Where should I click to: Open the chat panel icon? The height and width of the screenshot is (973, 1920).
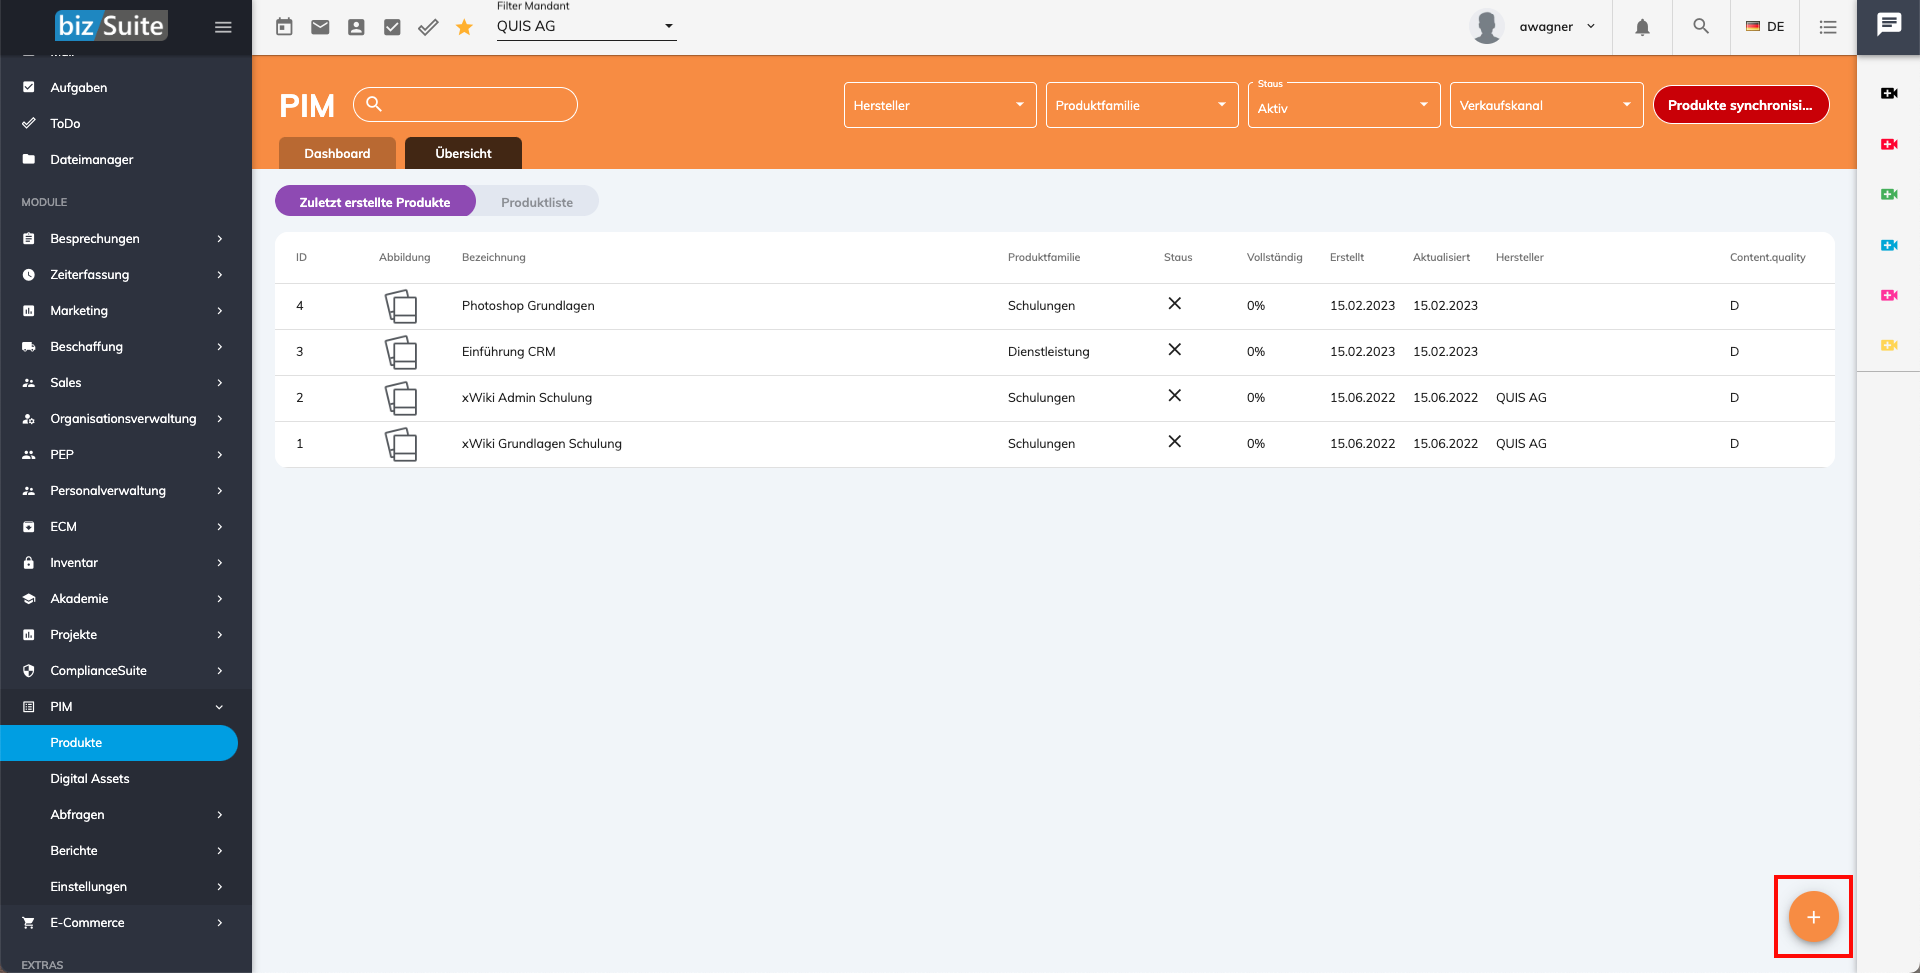tap(1889, 25)
